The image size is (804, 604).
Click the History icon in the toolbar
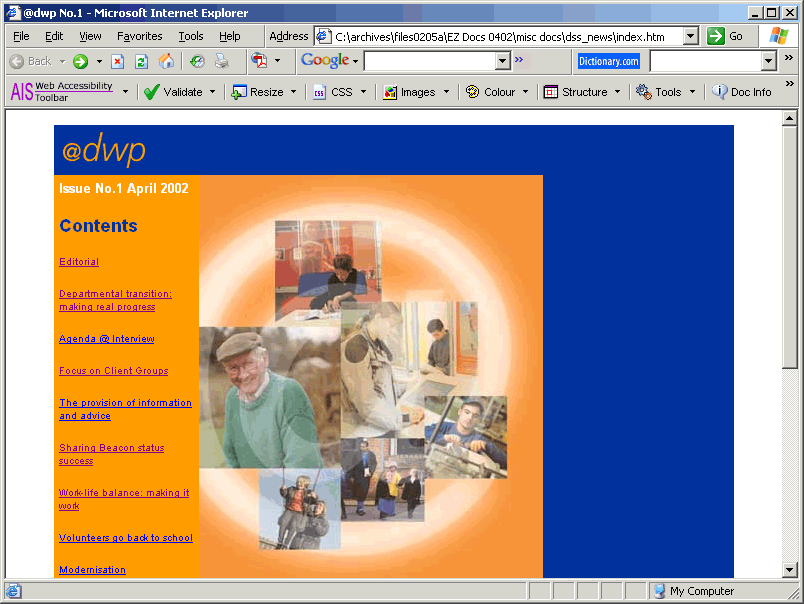pyautogui.click(x=197, y=62)
